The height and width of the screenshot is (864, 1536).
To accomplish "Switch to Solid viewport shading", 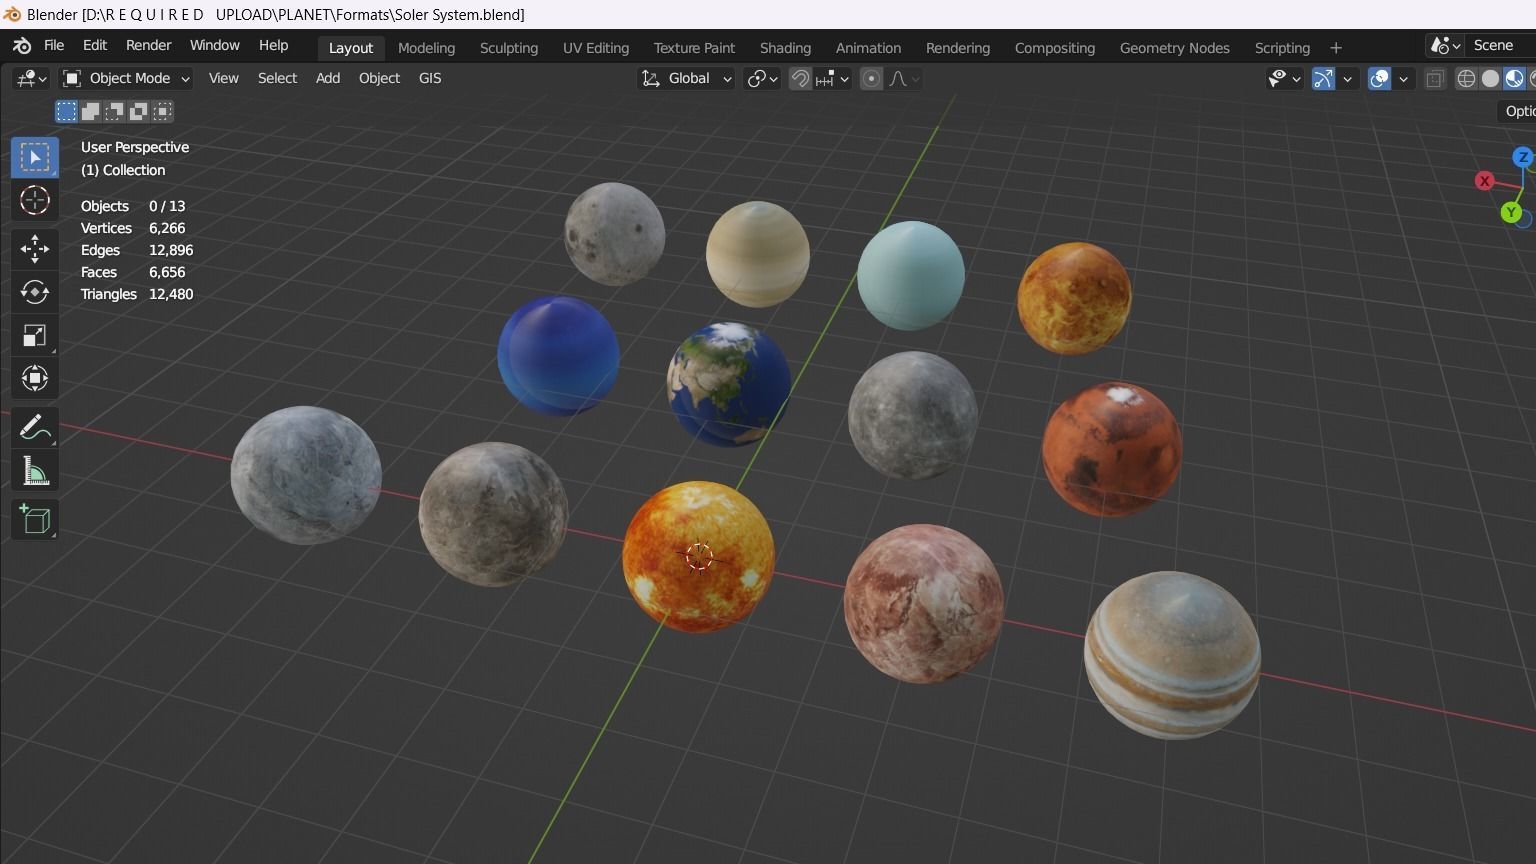I will click(1490, 79).
